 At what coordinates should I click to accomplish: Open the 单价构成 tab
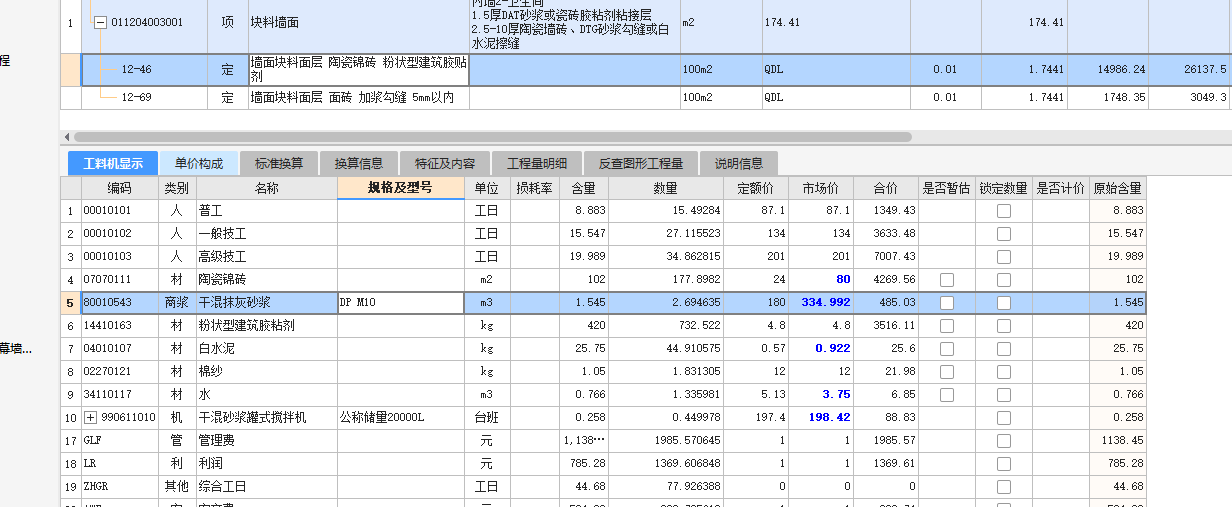coord(199,164)
